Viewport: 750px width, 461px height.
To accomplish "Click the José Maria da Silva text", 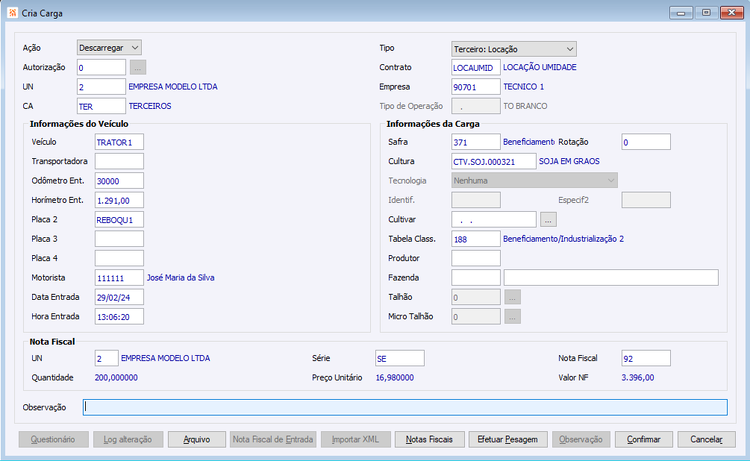I will click(180, 278).
